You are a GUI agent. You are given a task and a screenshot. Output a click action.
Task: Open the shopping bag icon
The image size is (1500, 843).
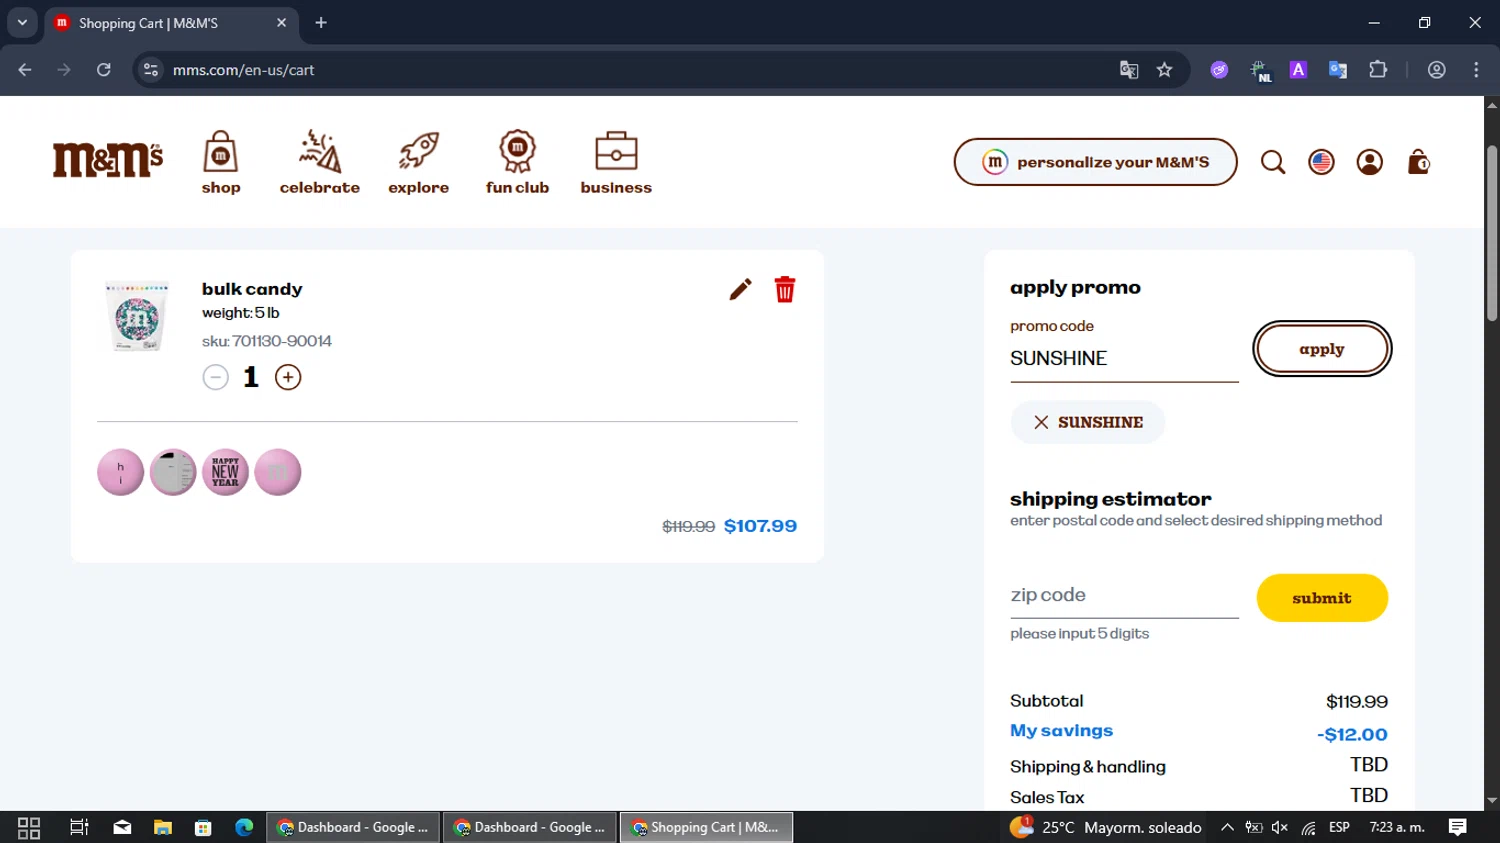coord(1418,162)
